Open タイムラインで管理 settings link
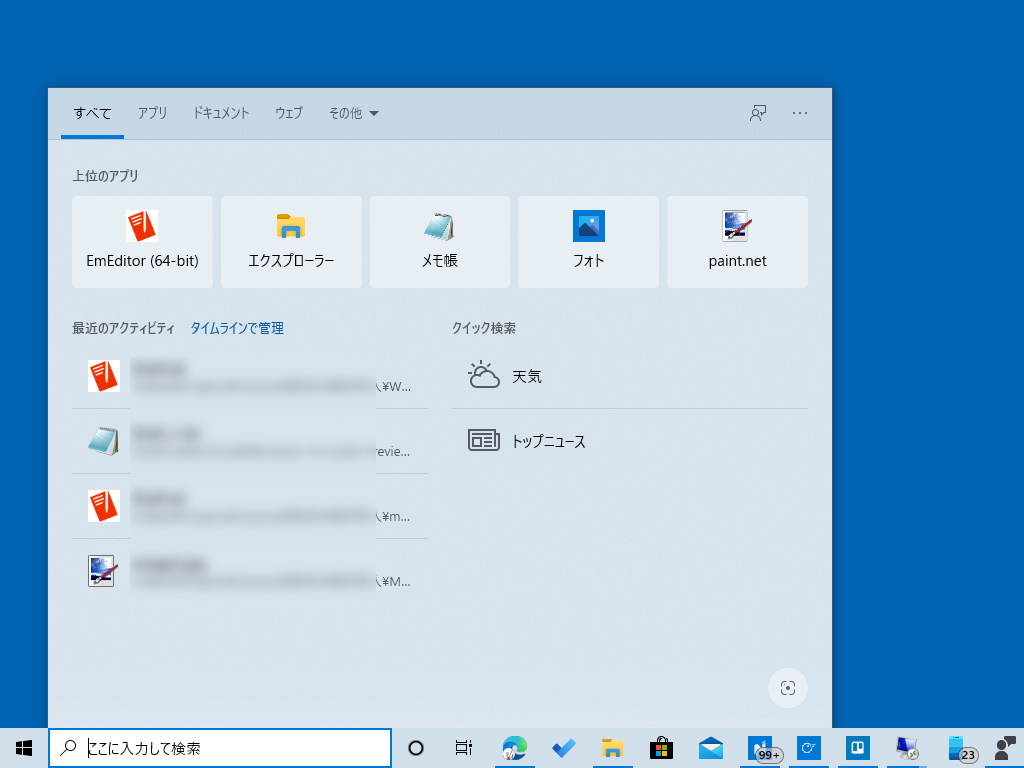The width and height of the screenshot is (1024, 768). [236, 327]
